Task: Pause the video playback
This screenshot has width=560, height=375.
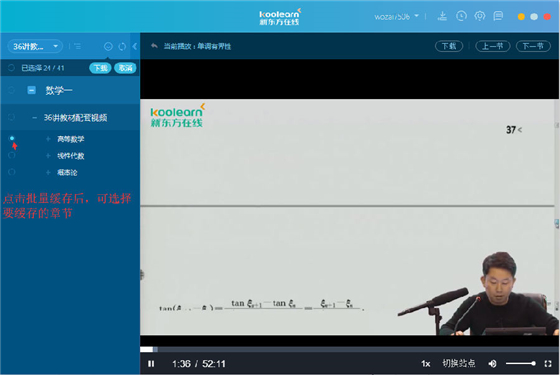Action: (x=151, y=364)
